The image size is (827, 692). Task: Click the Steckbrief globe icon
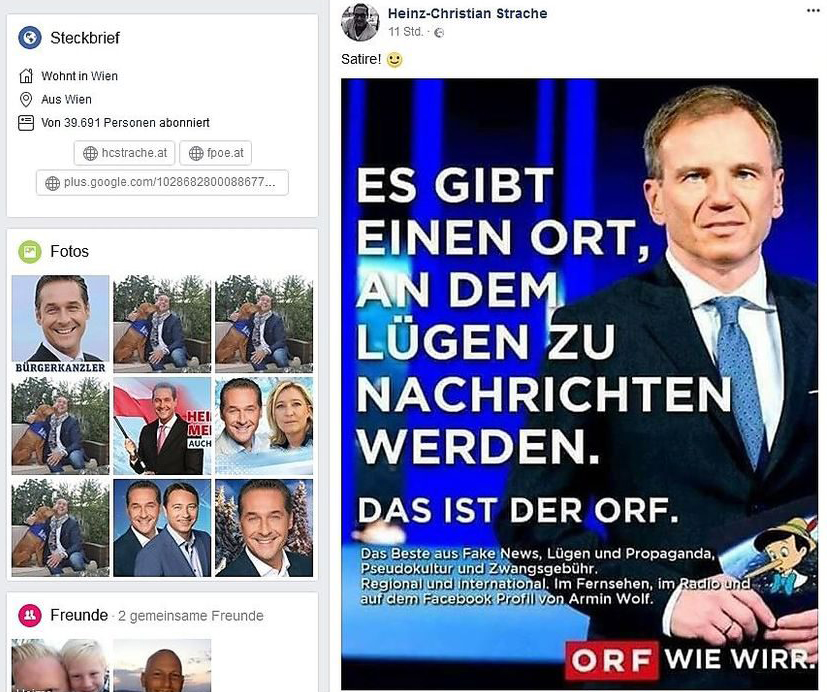(30, 38)
